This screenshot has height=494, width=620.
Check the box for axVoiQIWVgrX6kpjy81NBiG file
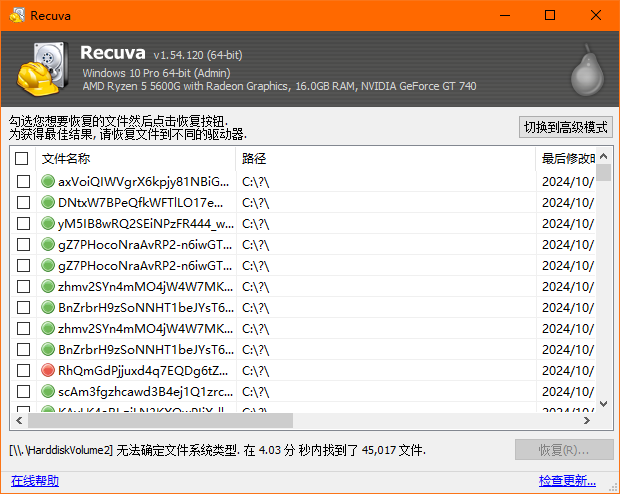coord(23,182)
